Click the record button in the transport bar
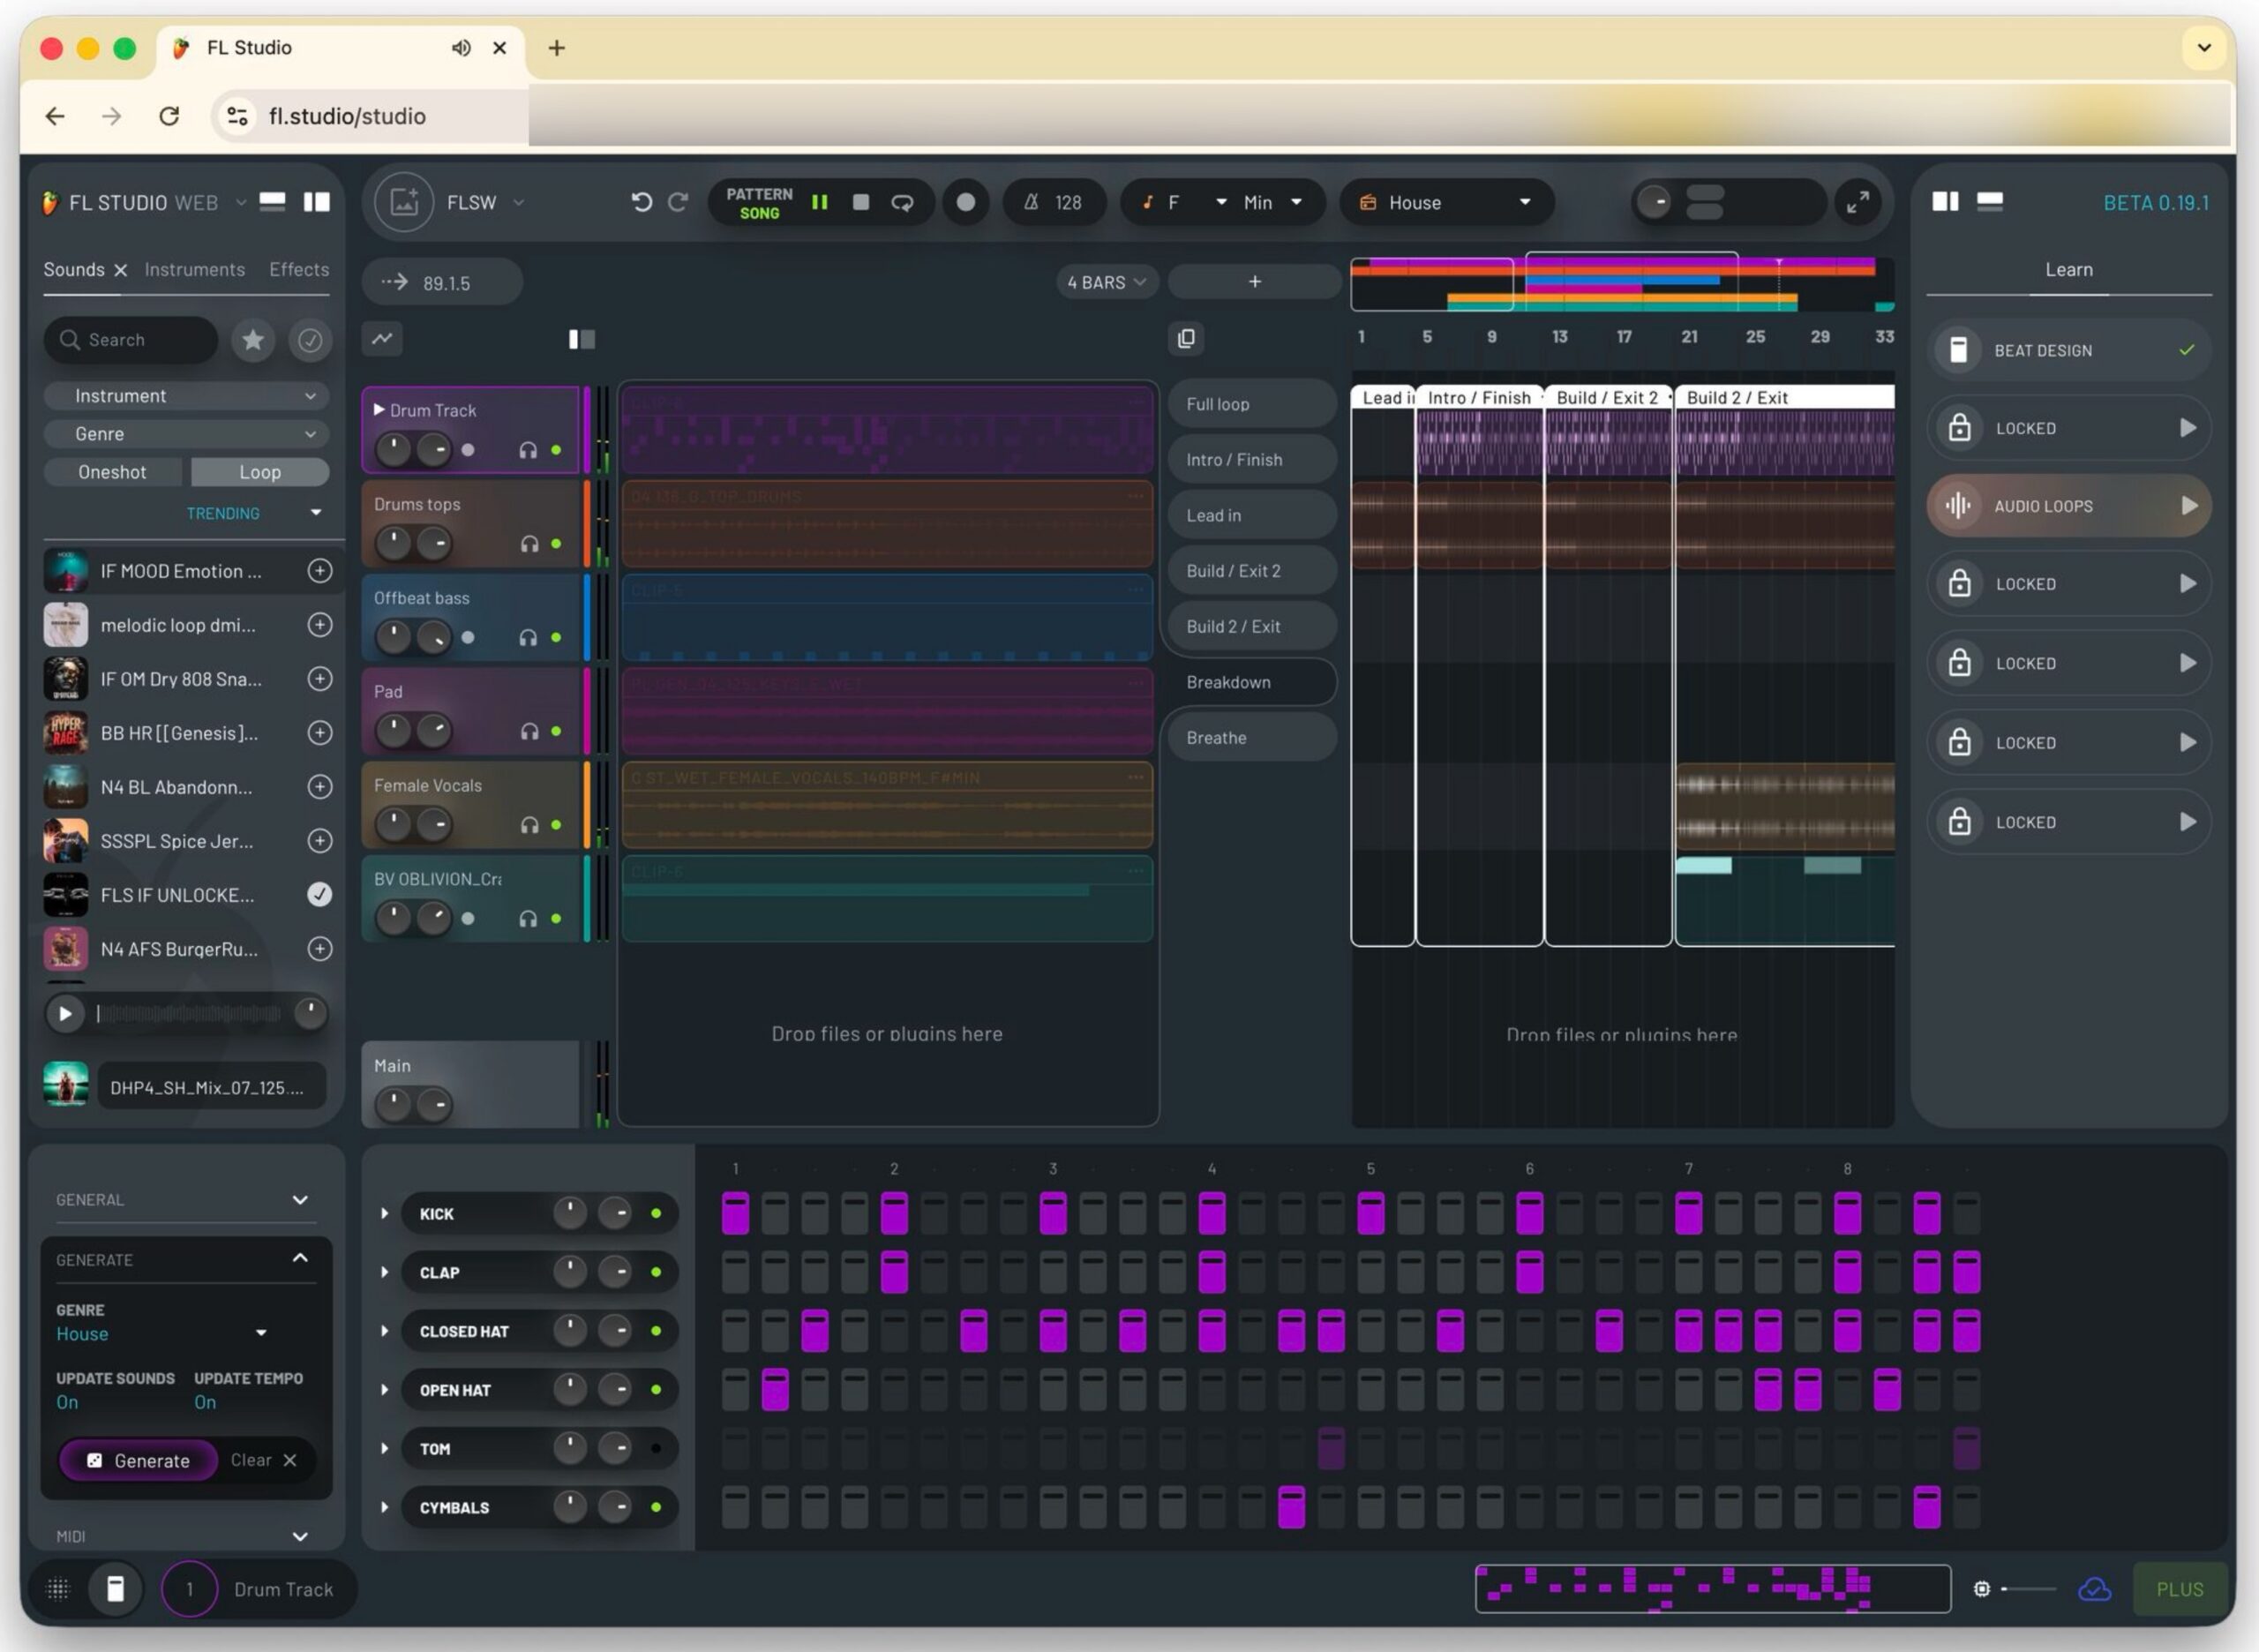The height and width of the screenshot is (1652, 2259). pyautogui.click(x=965, y=202)
